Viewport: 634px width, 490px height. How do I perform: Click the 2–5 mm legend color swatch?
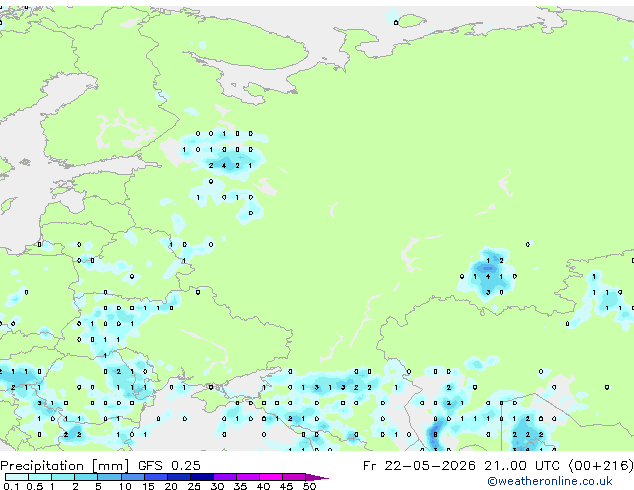click(x=86, y=477)
